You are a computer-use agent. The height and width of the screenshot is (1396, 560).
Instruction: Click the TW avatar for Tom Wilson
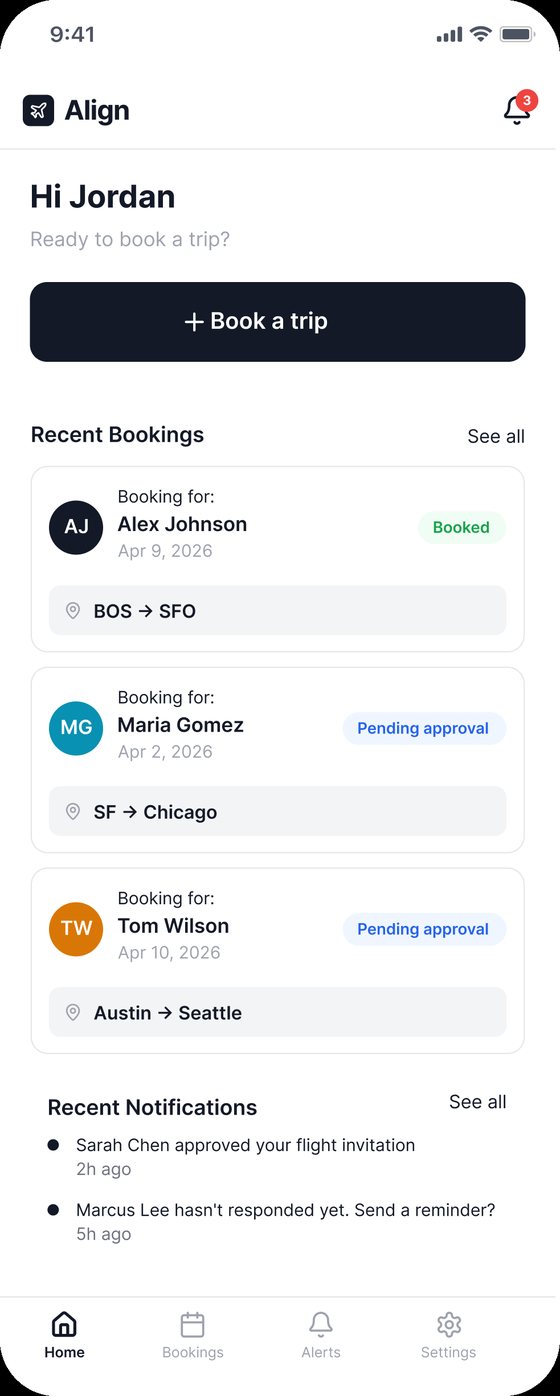click(x=76, y=928)
